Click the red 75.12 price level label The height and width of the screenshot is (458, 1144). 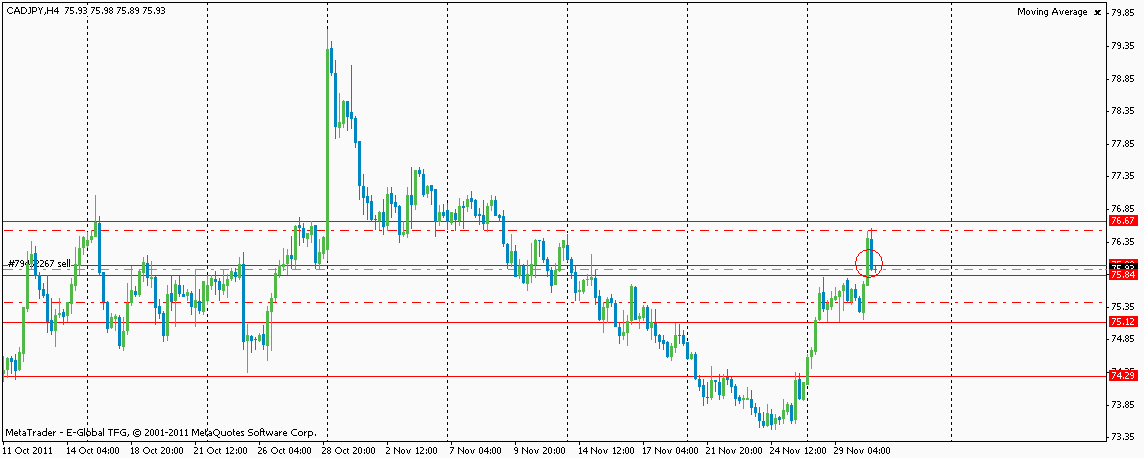pyautogui.click(x=1121, y=322)
